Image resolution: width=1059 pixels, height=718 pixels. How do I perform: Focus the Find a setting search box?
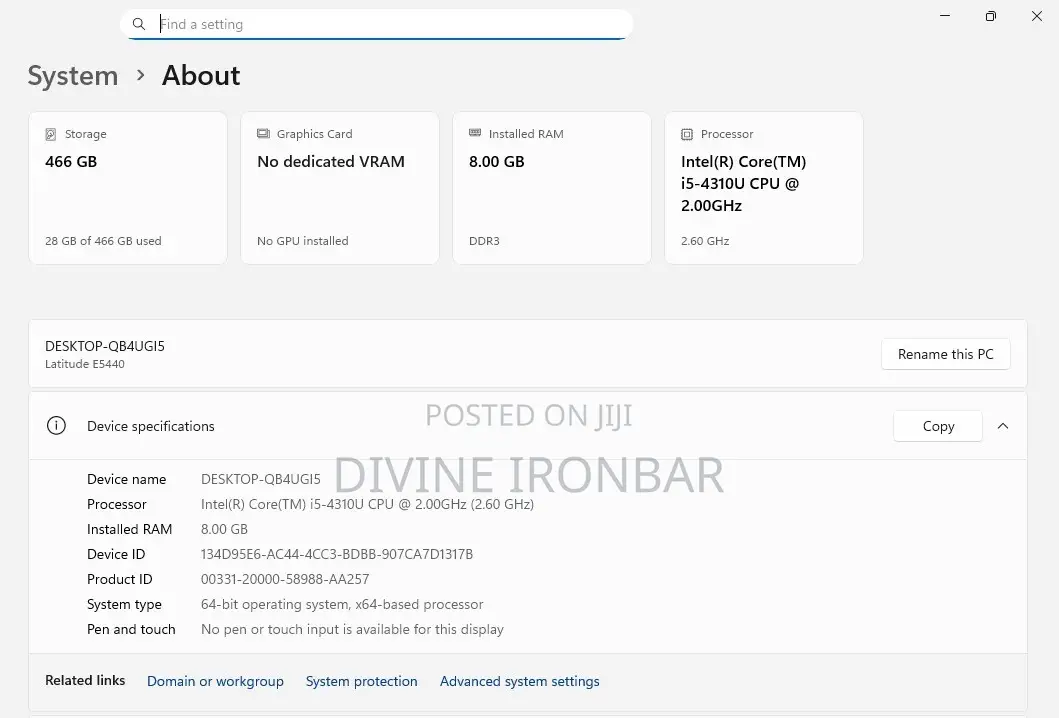[x=377, y=24]
